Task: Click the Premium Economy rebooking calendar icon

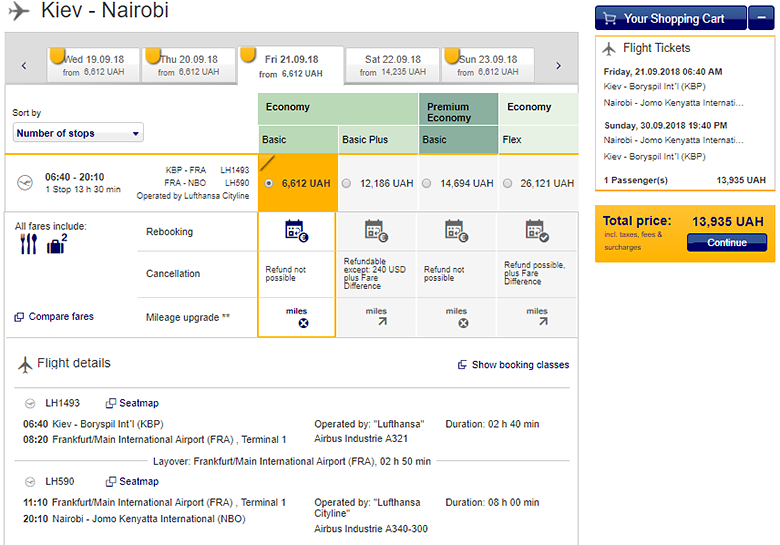Action: 456,231
